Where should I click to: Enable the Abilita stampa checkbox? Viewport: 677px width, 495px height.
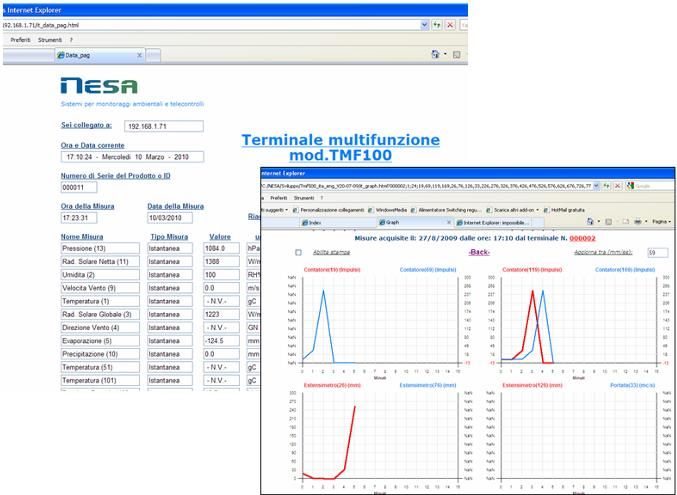(x=298, y=252)
